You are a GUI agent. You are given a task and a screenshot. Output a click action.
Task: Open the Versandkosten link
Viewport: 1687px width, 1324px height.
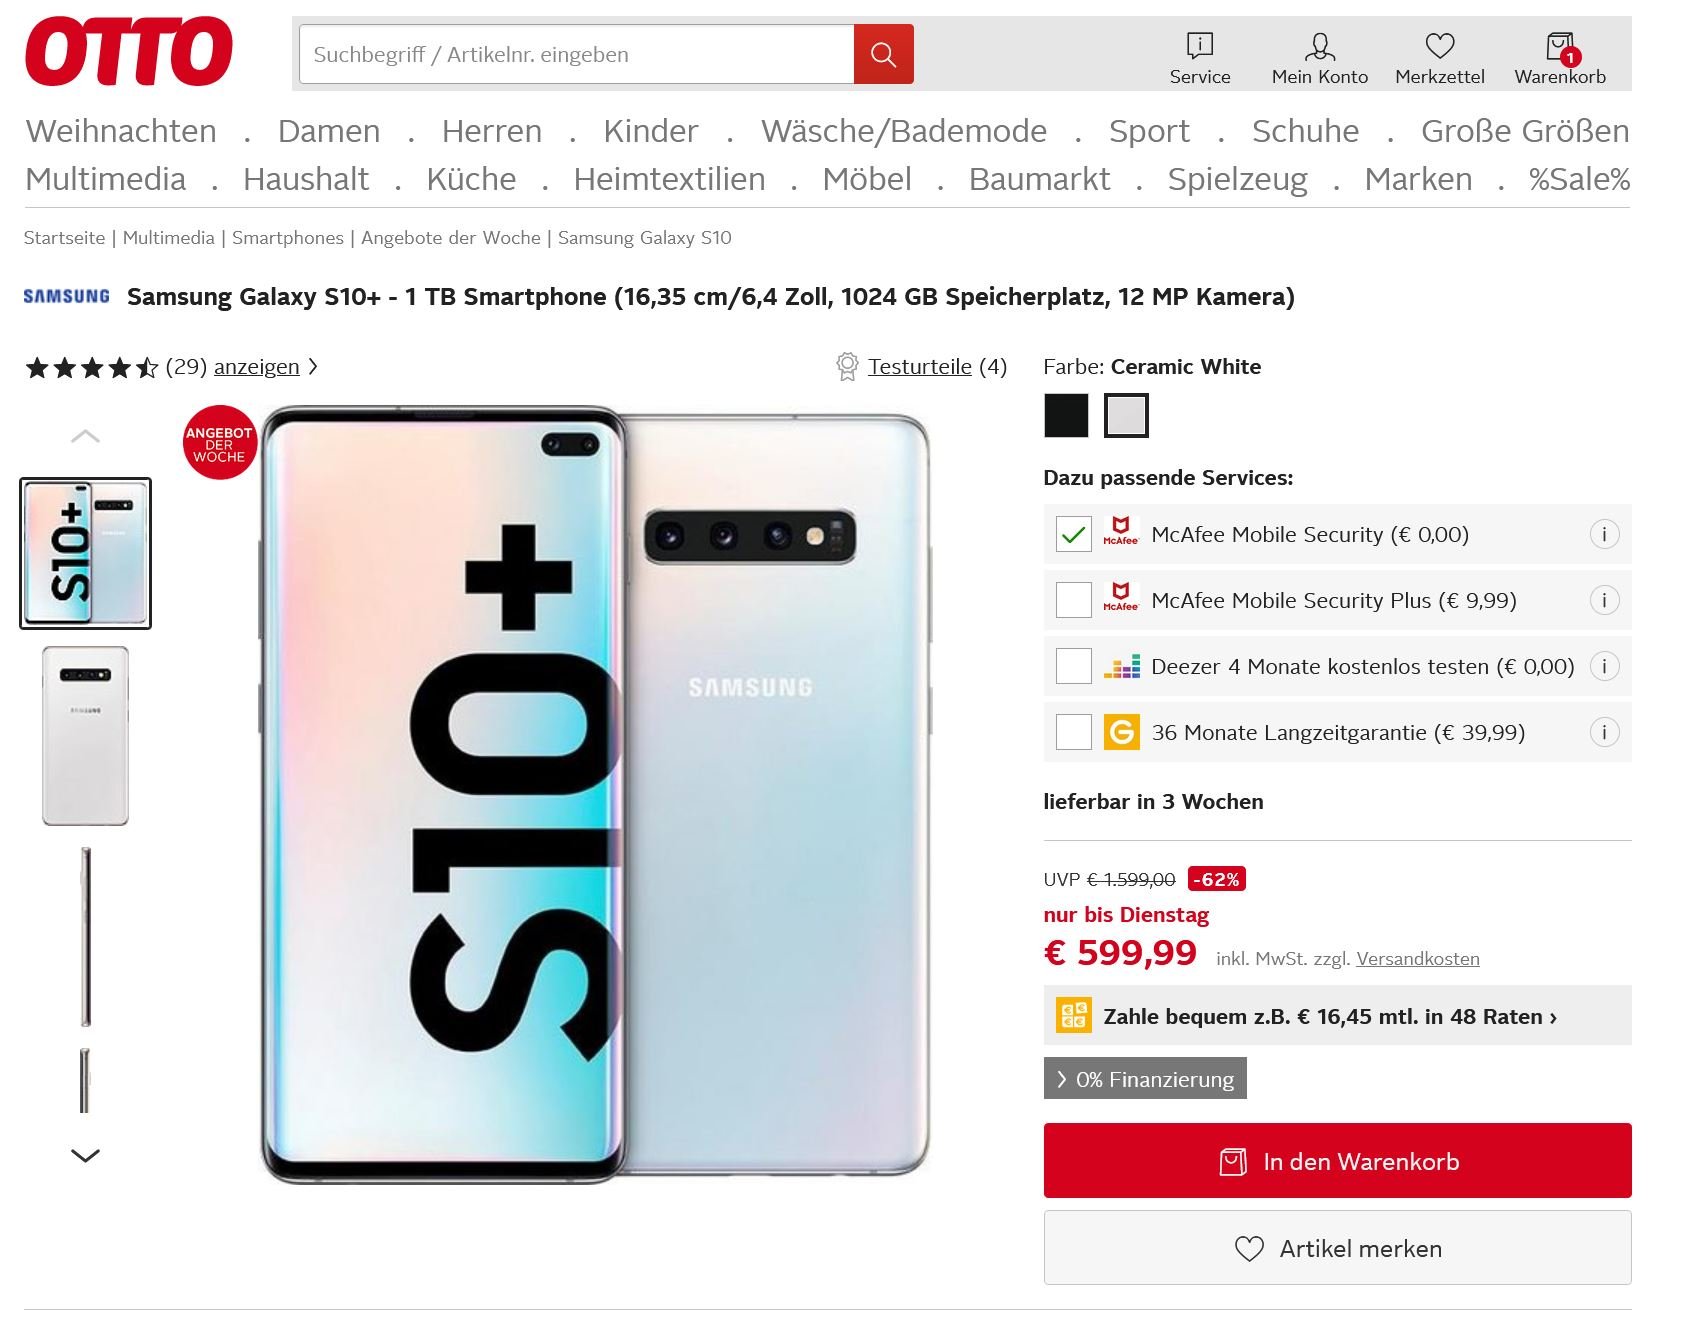tap(1417, 958)
